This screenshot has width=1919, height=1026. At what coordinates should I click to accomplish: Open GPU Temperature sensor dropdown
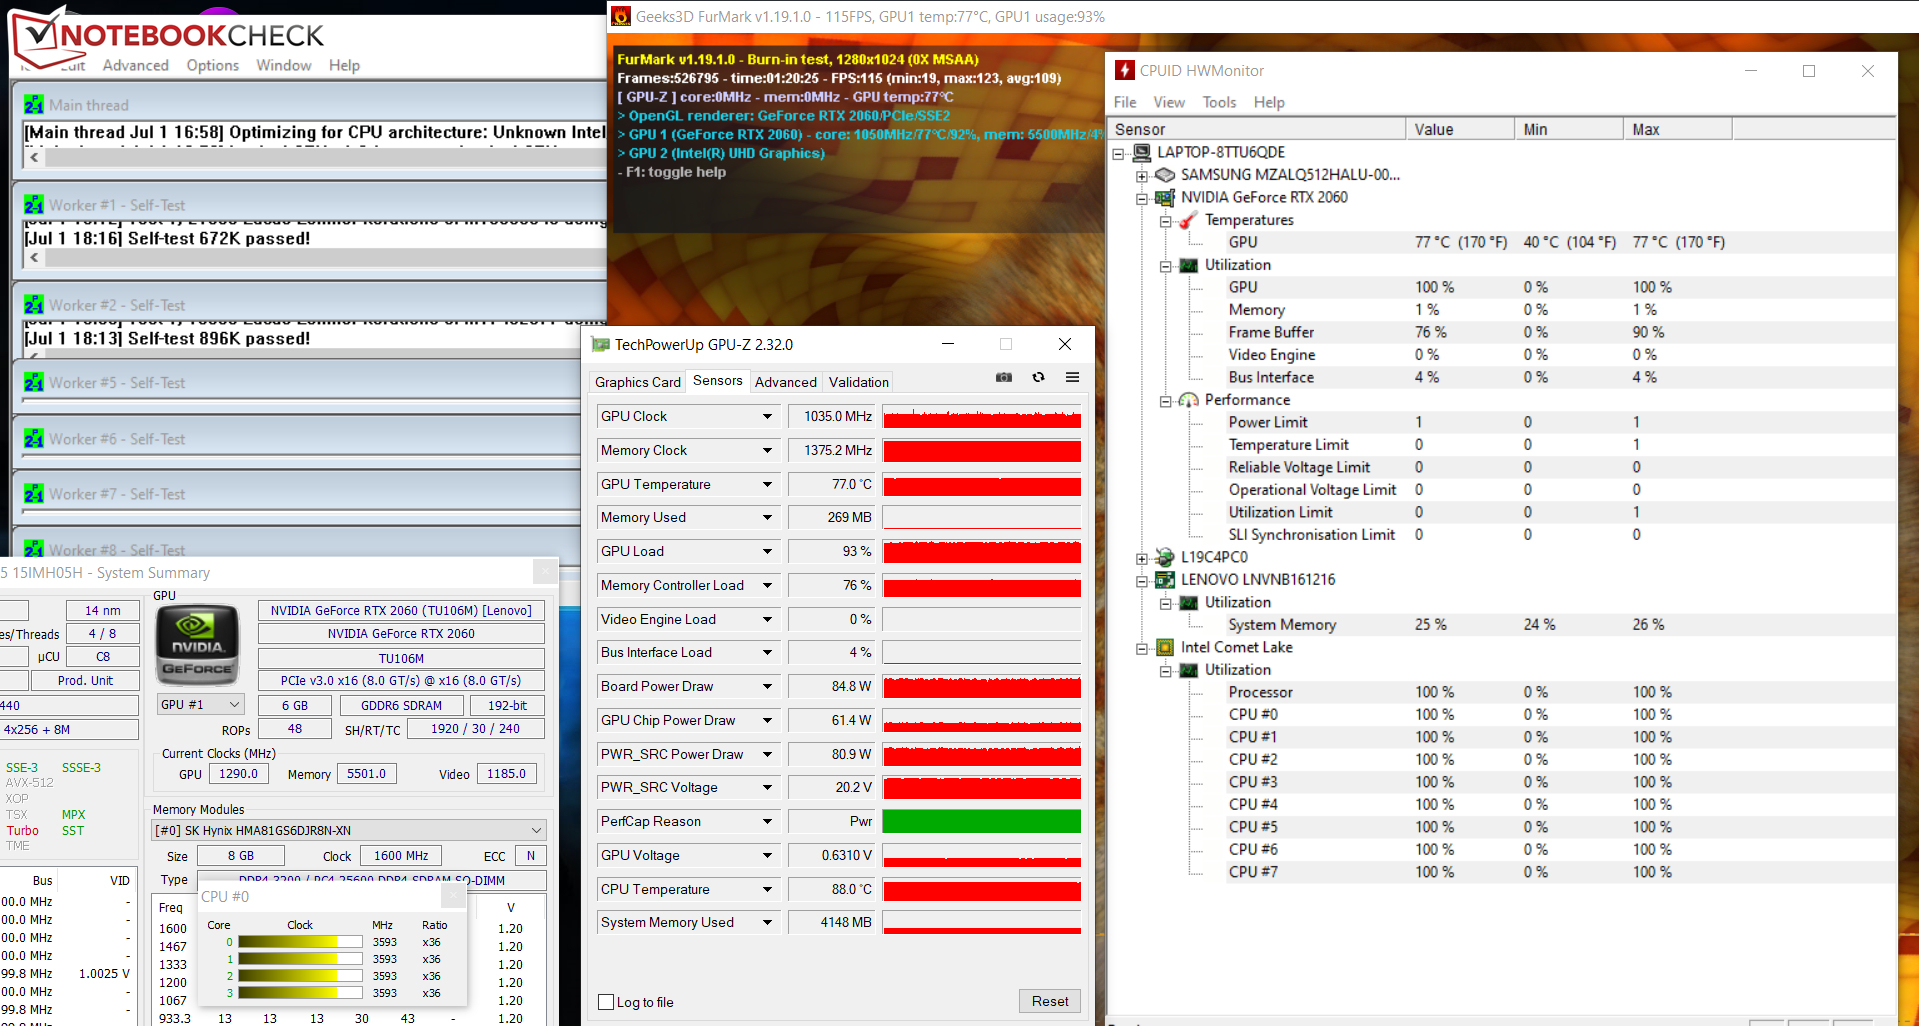(x=768, y=484)
